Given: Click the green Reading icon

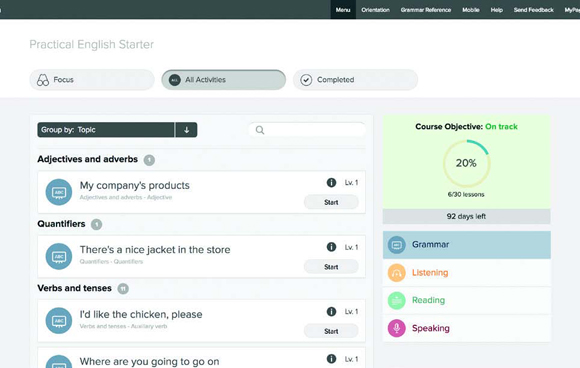Looking at the screenshot, I should point(397,301).
